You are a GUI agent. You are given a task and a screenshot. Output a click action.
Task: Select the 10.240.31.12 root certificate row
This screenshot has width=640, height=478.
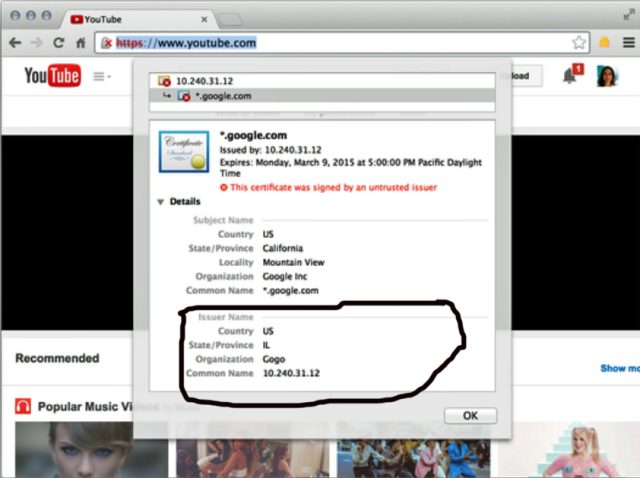[322, 81]
